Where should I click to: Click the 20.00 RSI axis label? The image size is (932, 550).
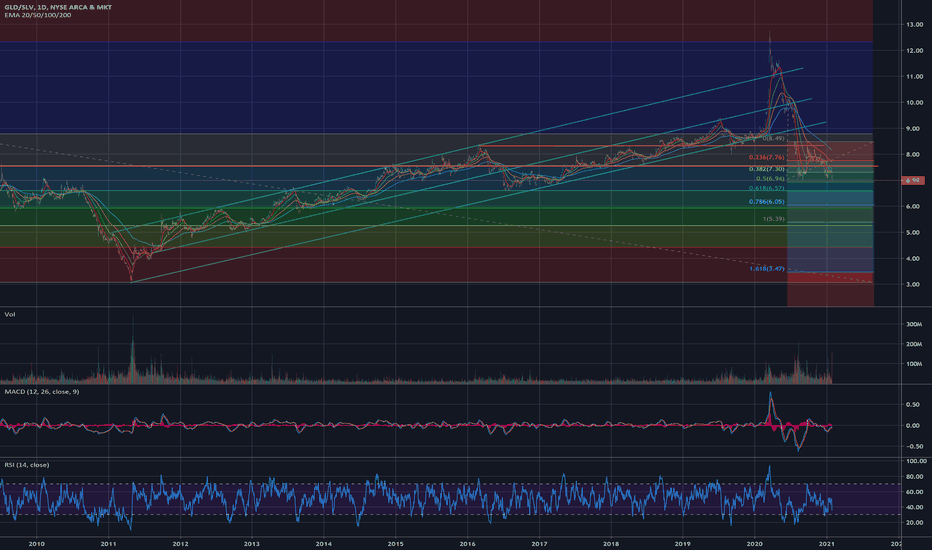click(x=914, y=523)
